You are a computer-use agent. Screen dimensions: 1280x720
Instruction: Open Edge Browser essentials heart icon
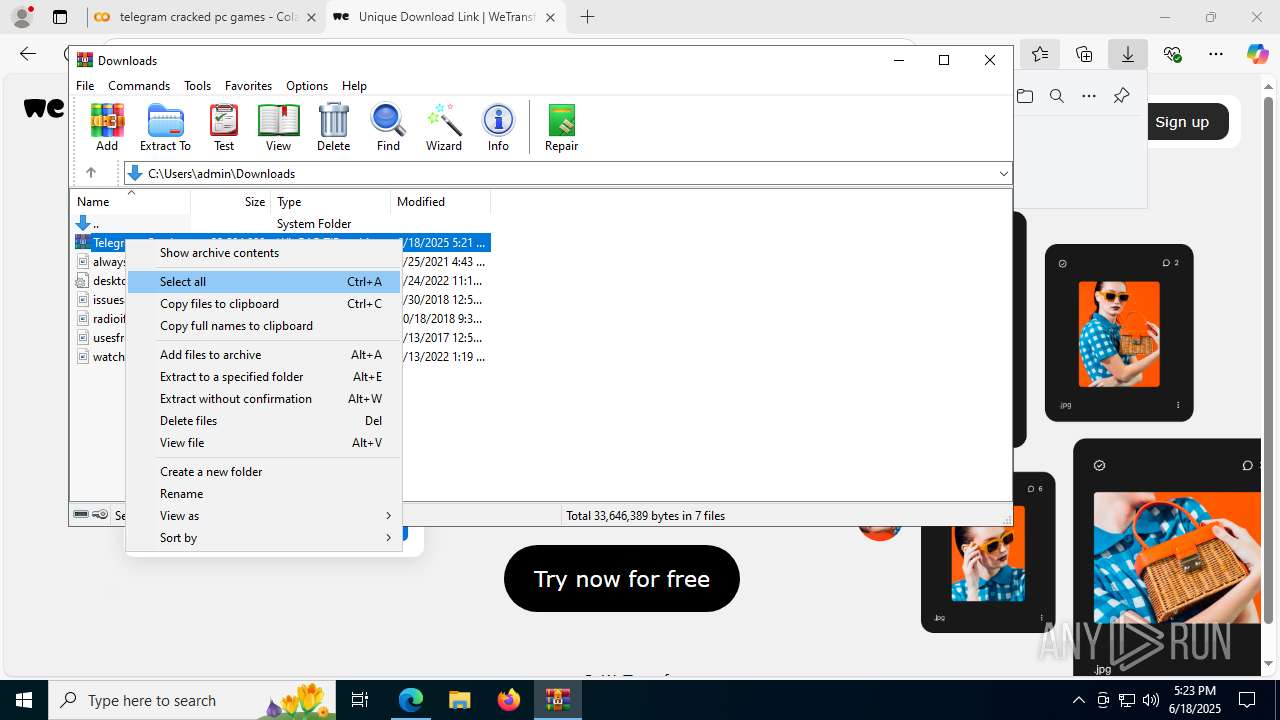[x=1172, y=54]
